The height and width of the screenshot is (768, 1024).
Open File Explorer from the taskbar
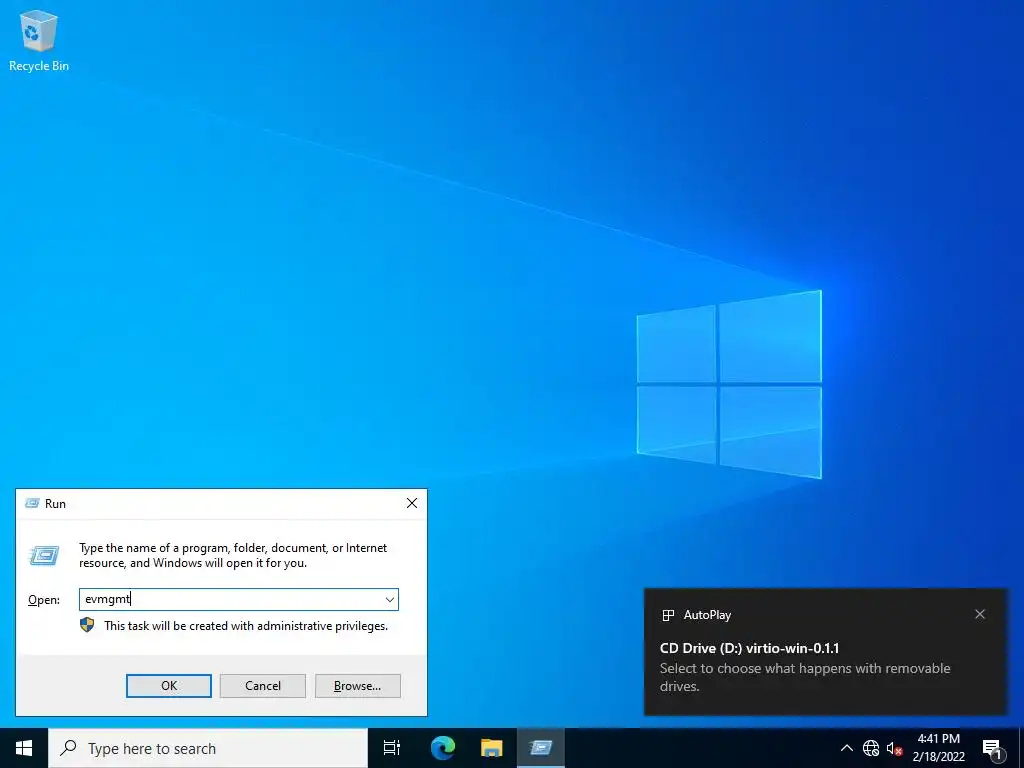[x=492, y=748]
